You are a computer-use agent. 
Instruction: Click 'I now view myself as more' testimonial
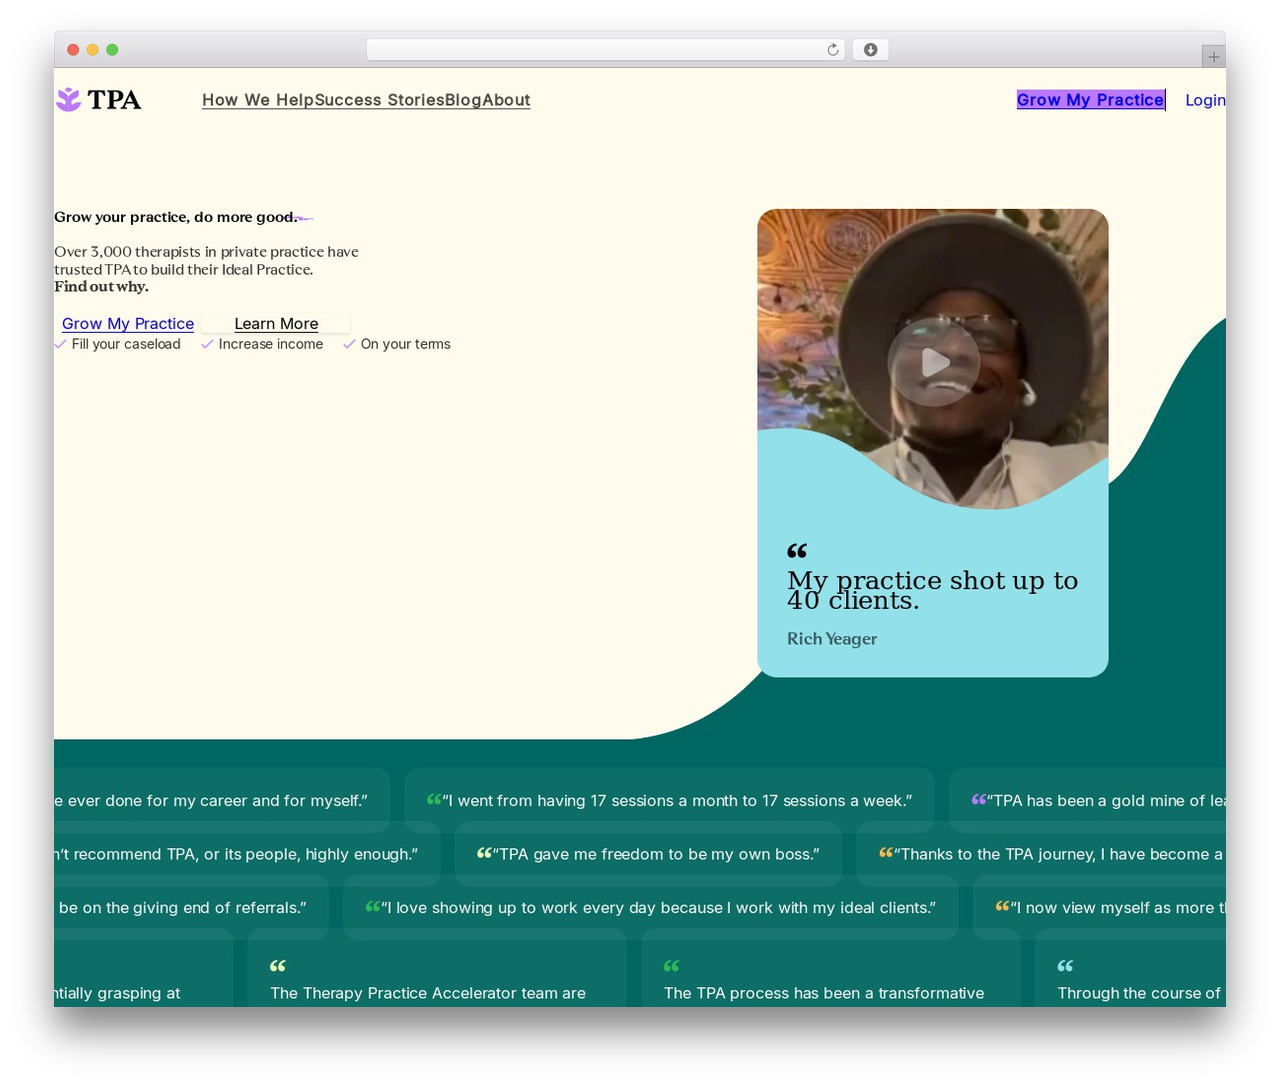pos(1099,908)
